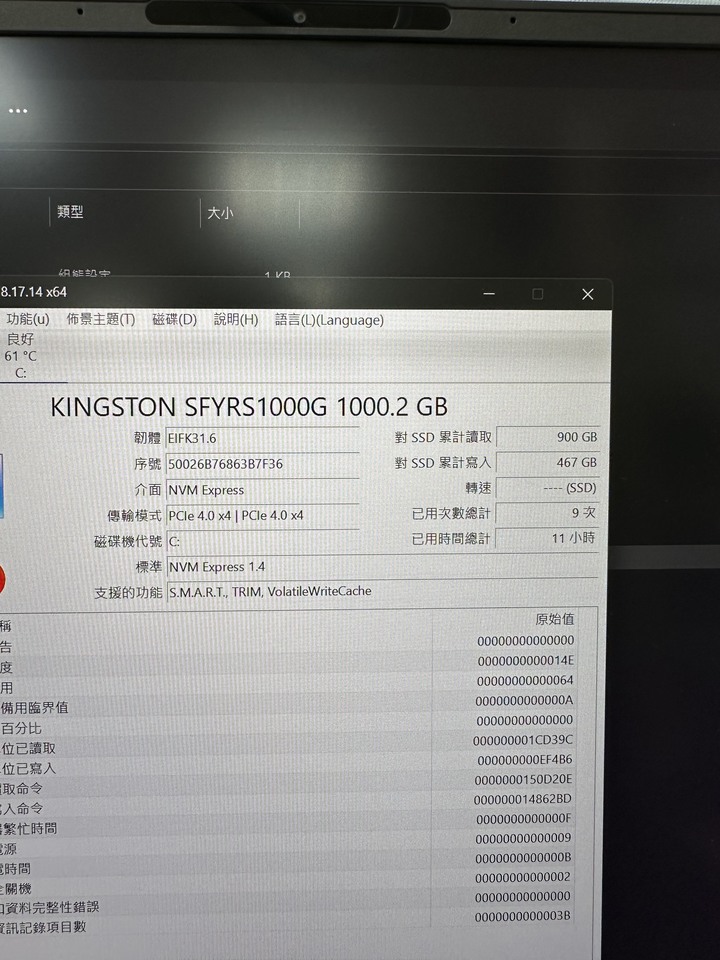
Task: Select the raw value 00000000000064
Action: pos(525,680)
